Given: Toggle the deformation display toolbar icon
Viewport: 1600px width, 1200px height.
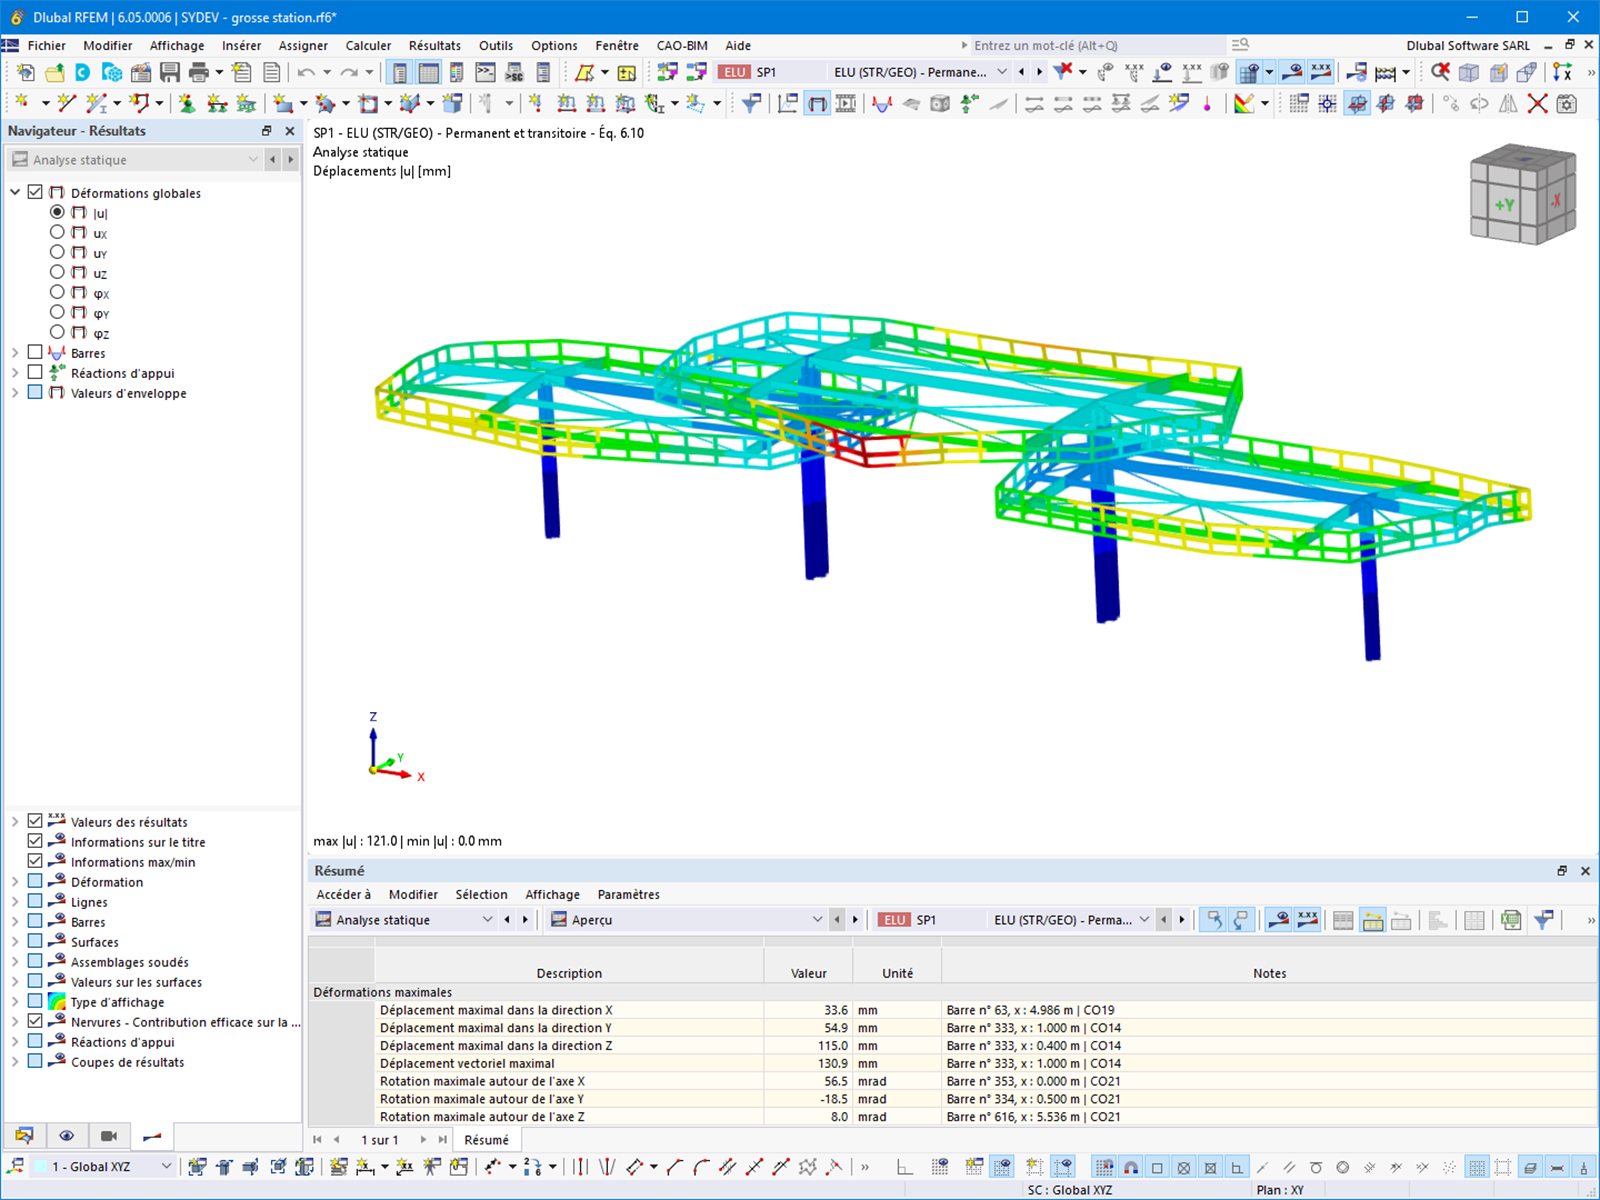Looking at the screenshot, I should click(x=817, y=103).
